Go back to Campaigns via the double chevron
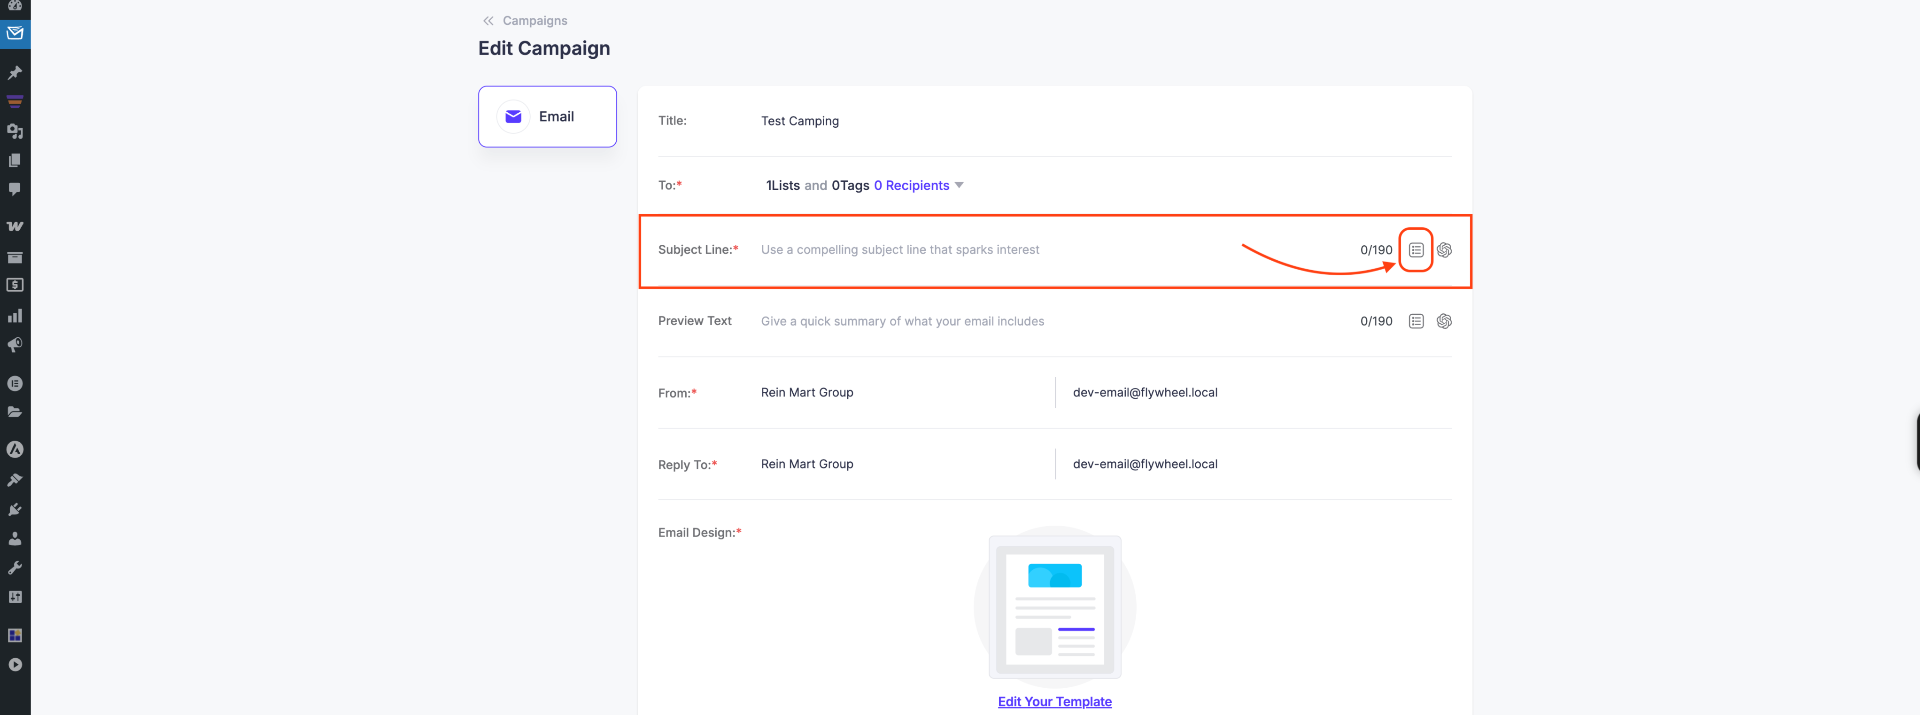 pyautogui.click(x=488, y=21)
